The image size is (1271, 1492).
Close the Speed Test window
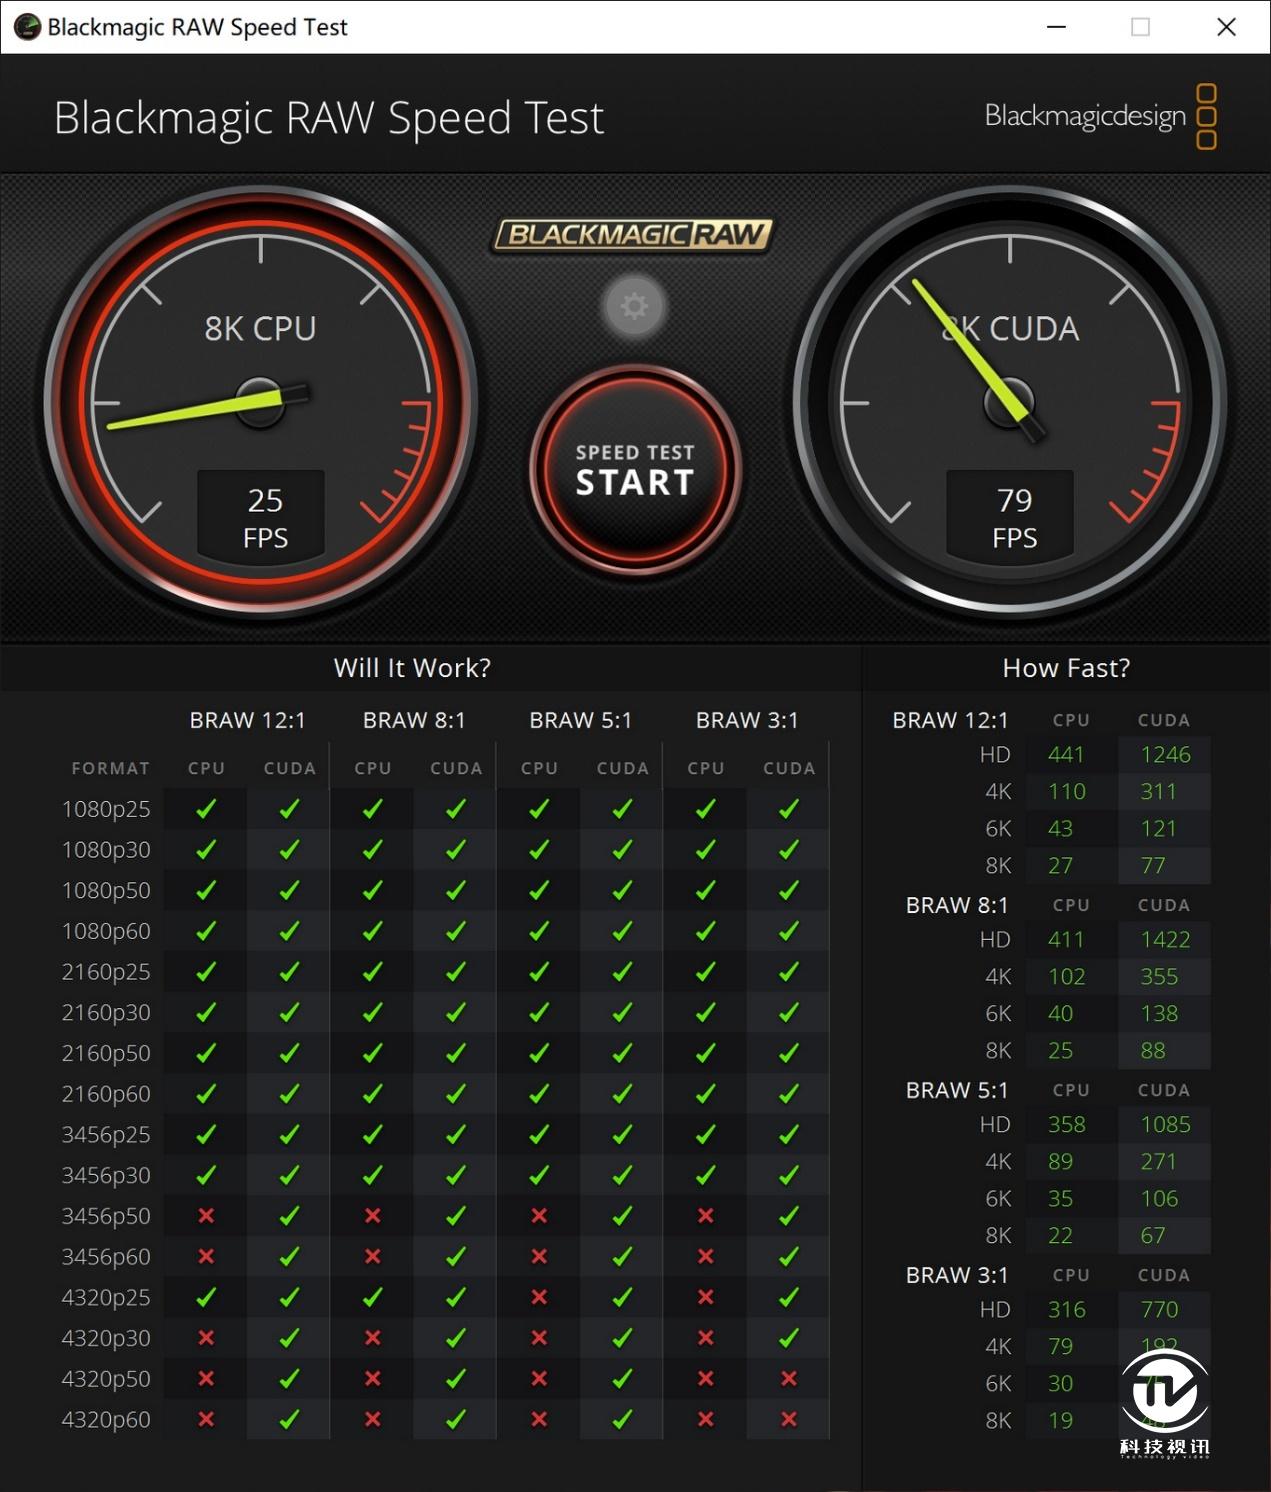1226,27
